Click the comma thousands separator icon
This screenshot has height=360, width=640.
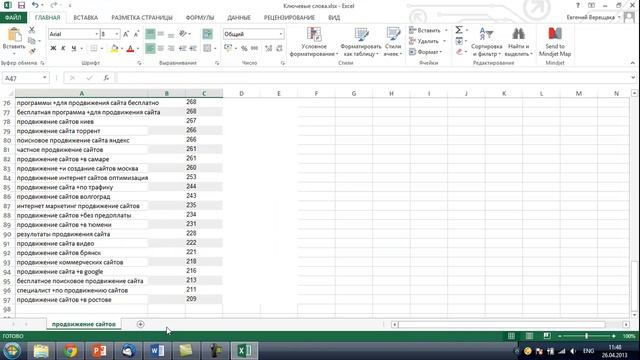coord(254,48)
